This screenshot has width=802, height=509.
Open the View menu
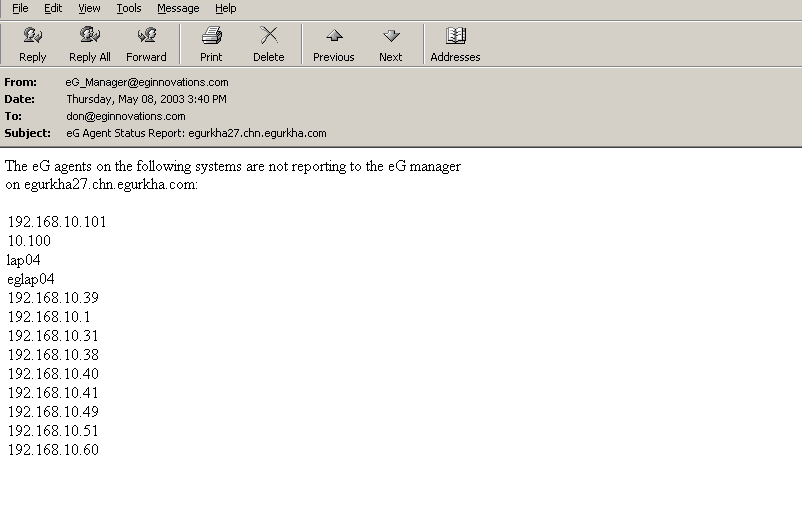coord(89,8)
